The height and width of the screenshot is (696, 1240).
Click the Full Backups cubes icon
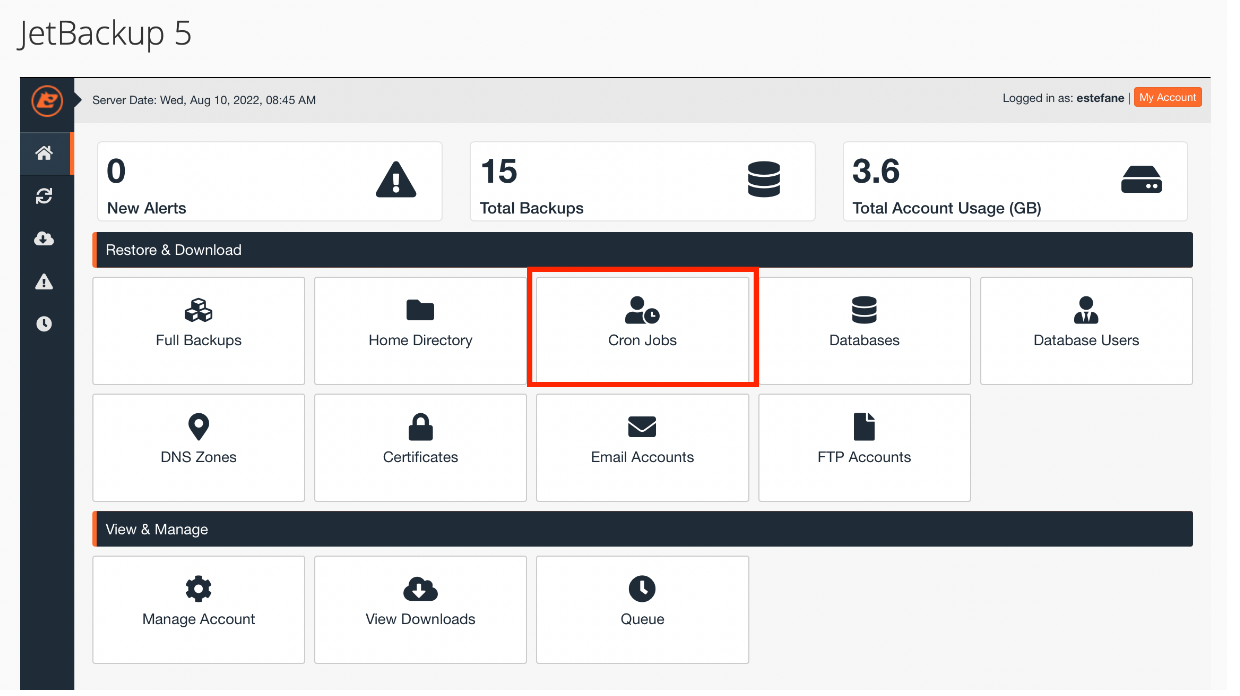(199, 310)
